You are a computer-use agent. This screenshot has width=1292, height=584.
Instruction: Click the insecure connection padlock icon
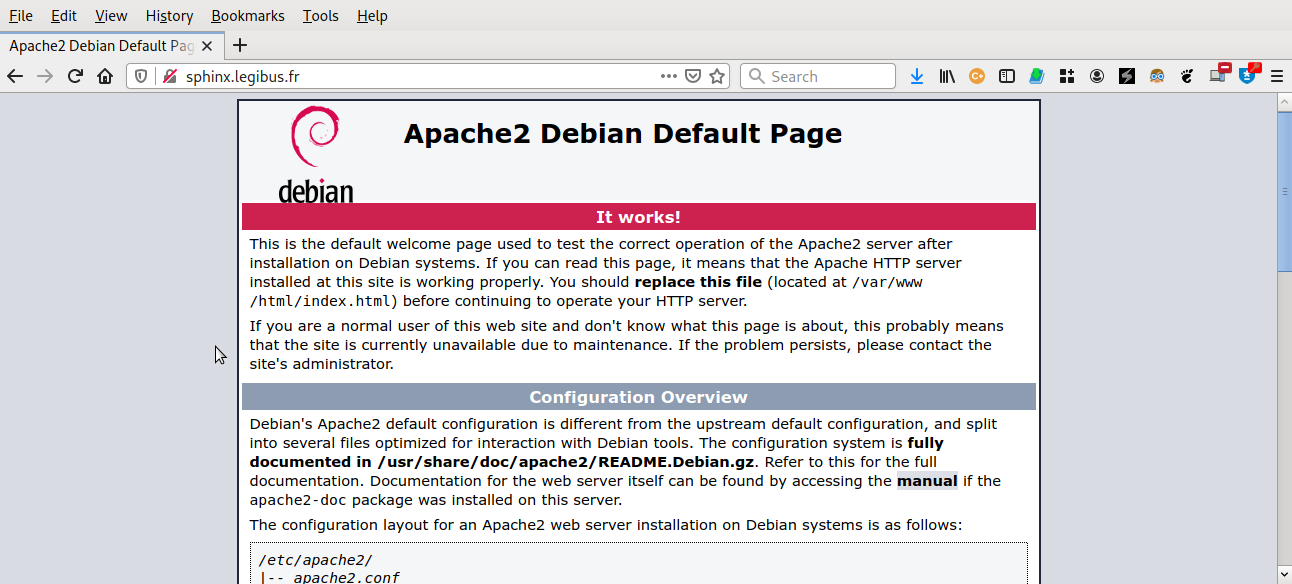pos(169,76)
